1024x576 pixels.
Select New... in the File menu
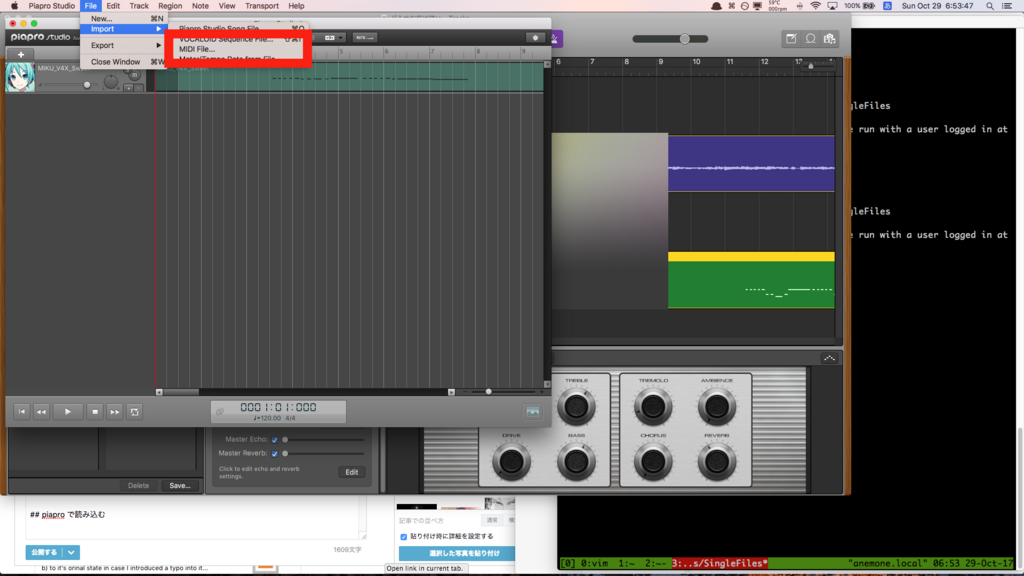point(123,18)
